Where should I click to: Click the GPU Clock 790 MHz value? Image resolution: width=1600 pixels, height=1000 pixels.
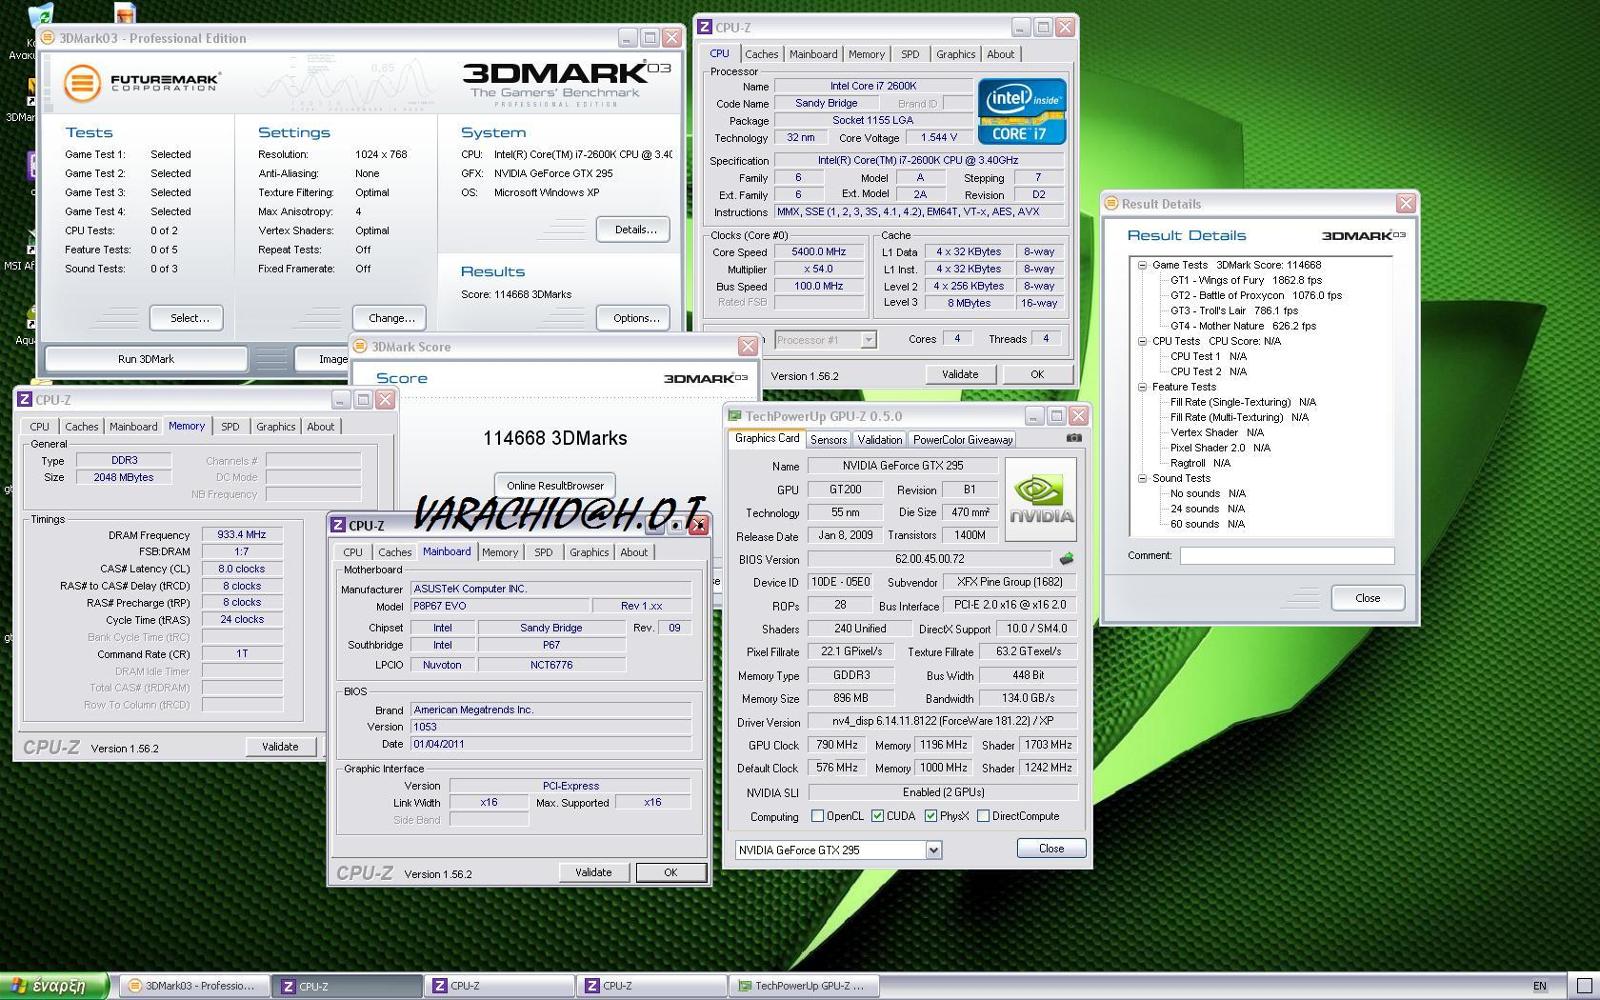coord(837,745)
